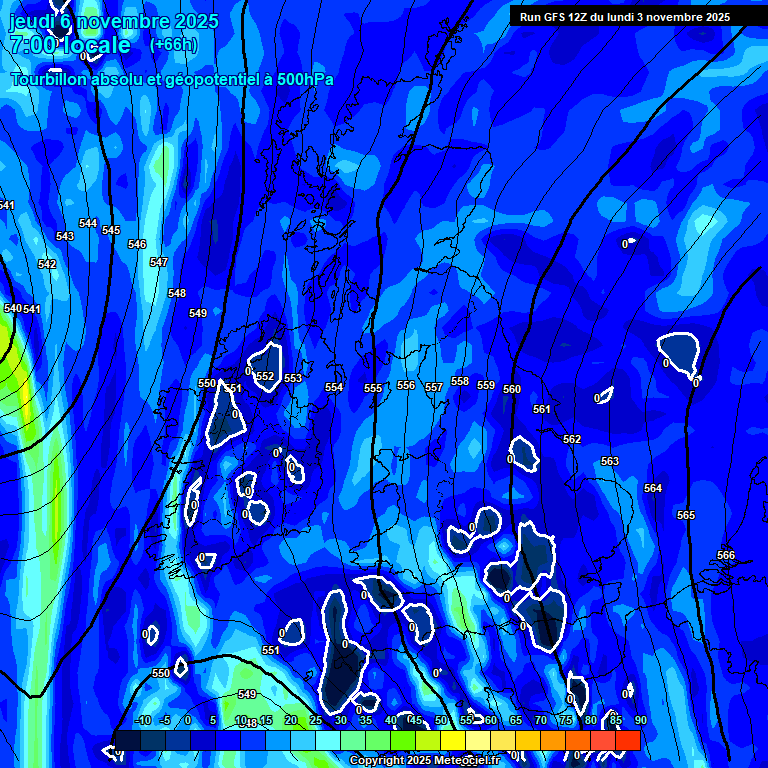768x768 pixels.
Task: Click the Run GFS 12Z header banner
Action: pyautogui.click(x=625, y=17)
